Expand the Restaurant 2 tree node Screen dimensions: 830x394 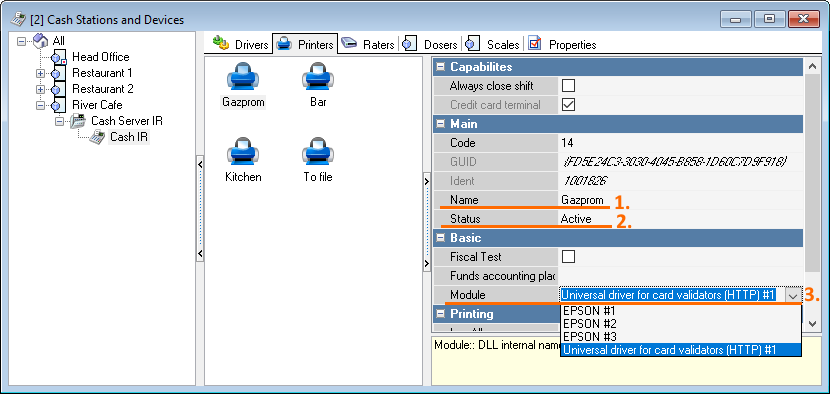coord(41,89)
